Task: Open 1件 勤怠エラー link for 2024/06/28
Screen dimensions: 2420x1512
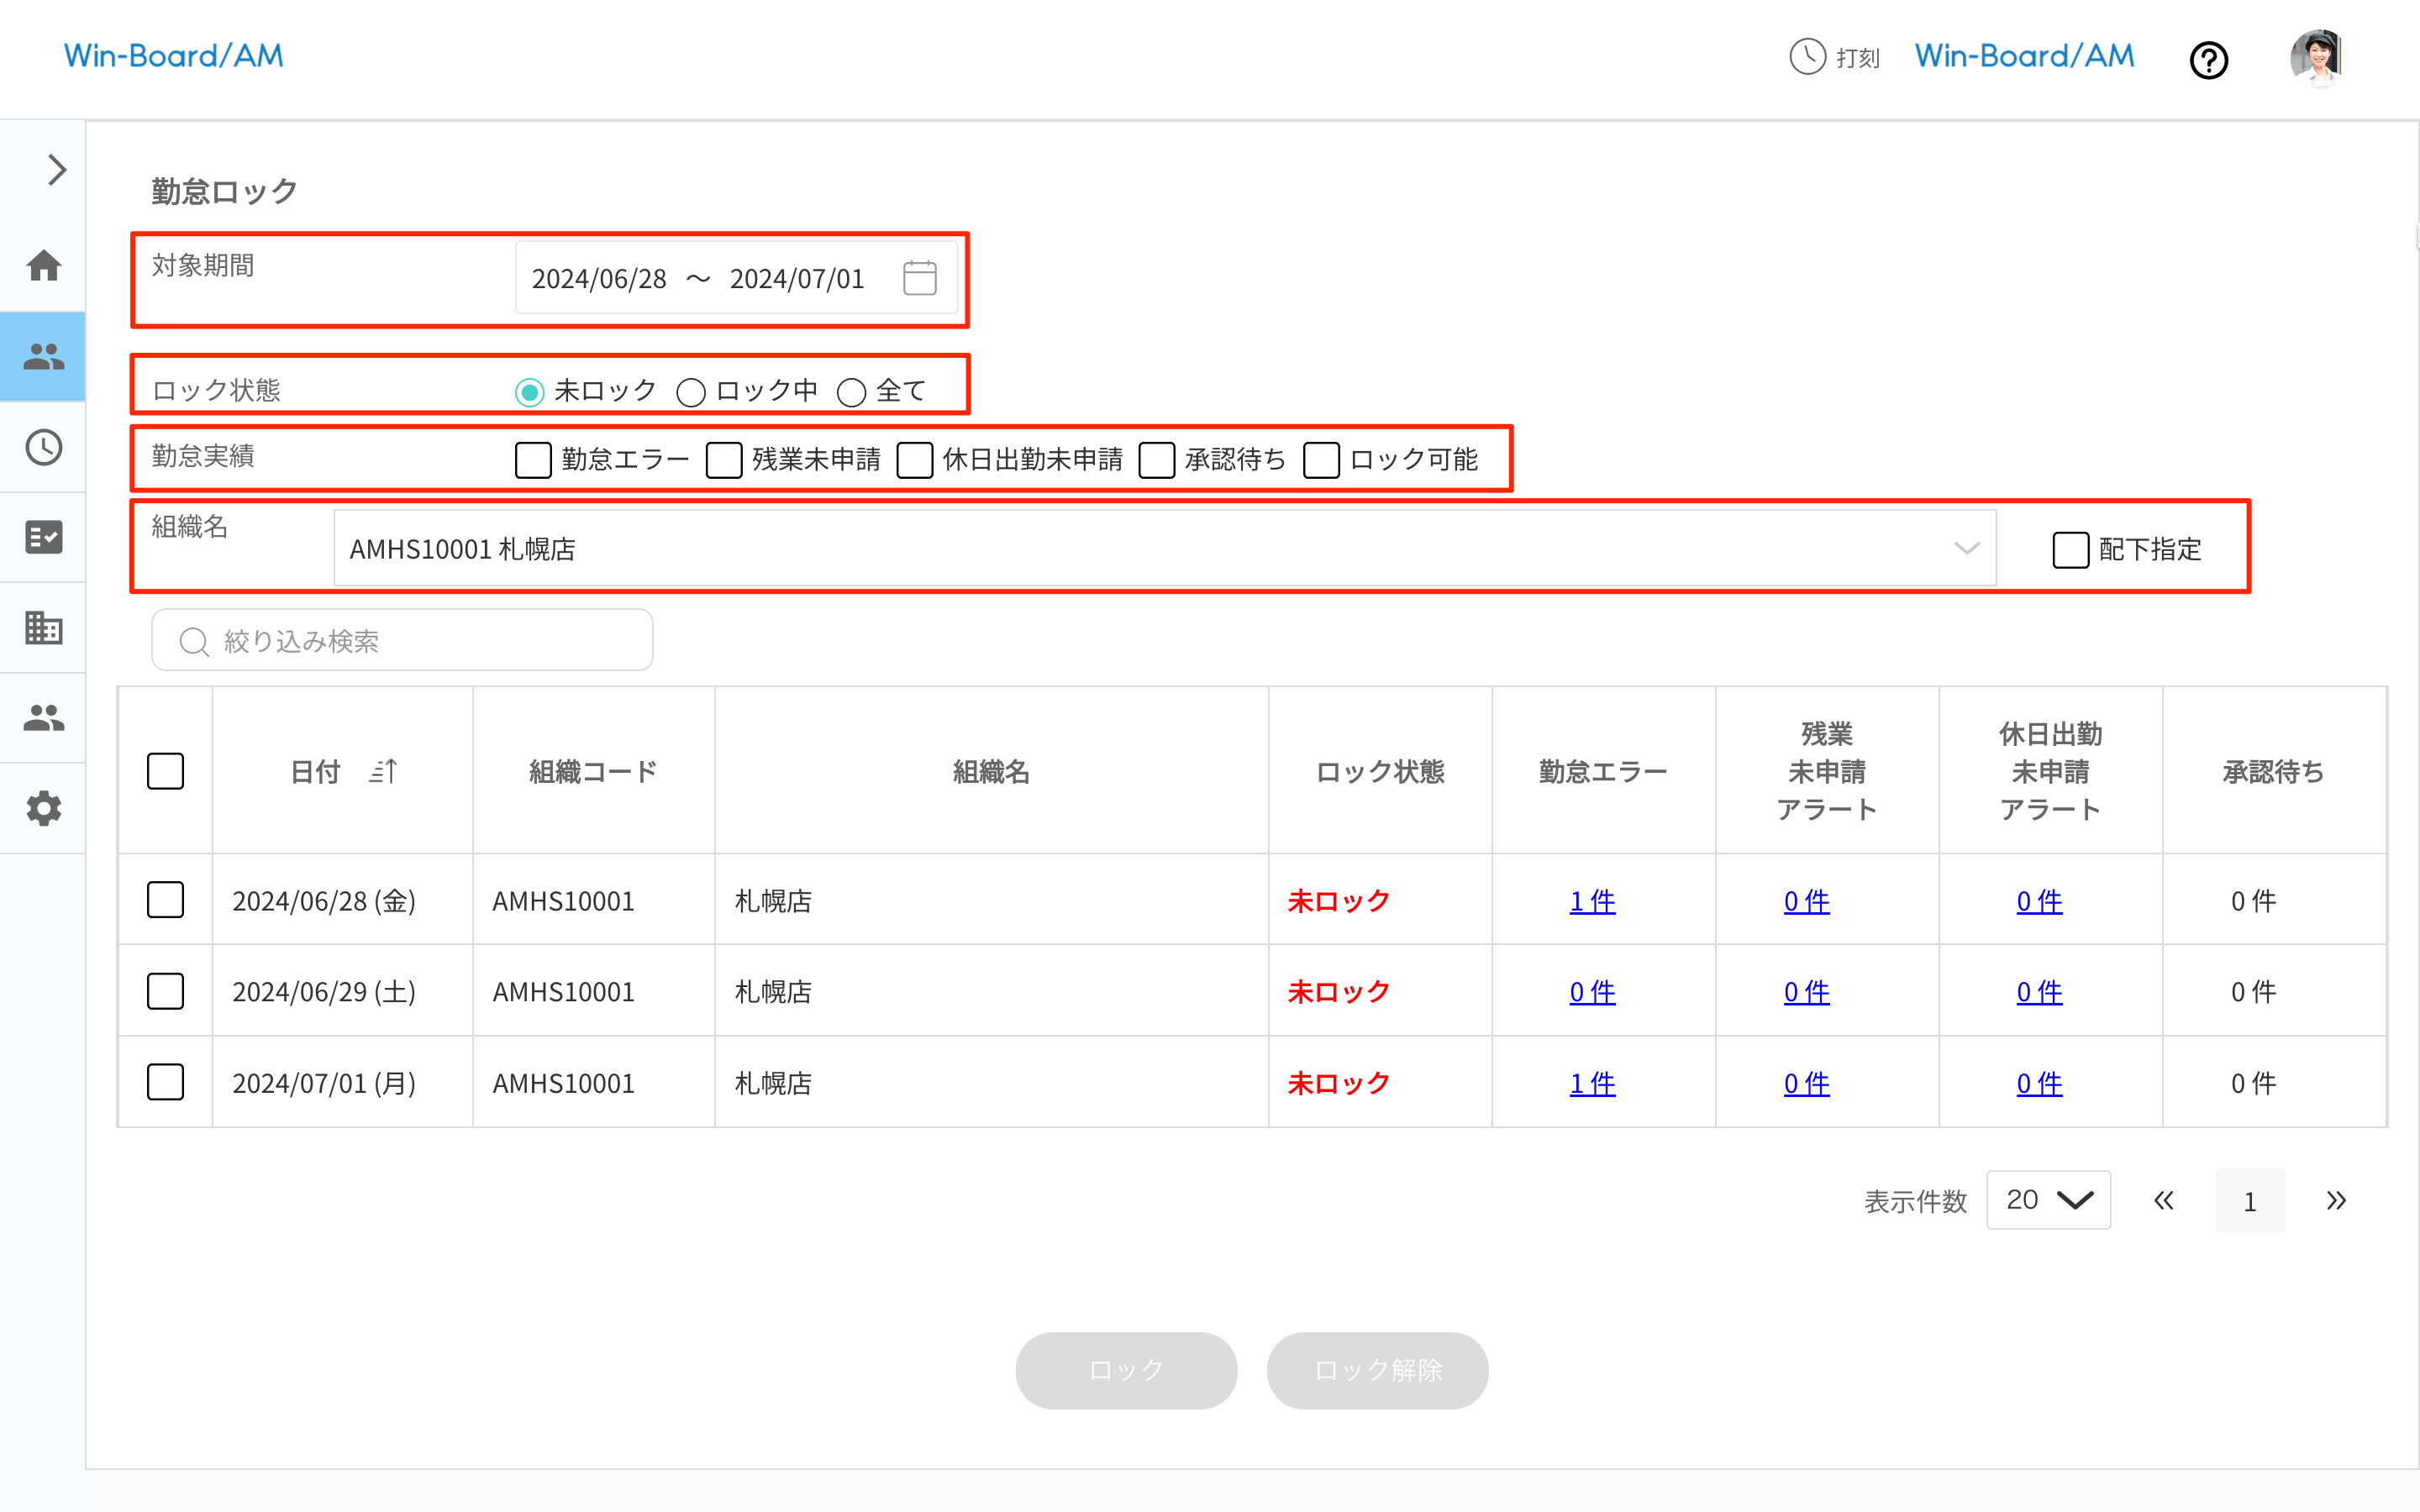Action: point(1591,901)
